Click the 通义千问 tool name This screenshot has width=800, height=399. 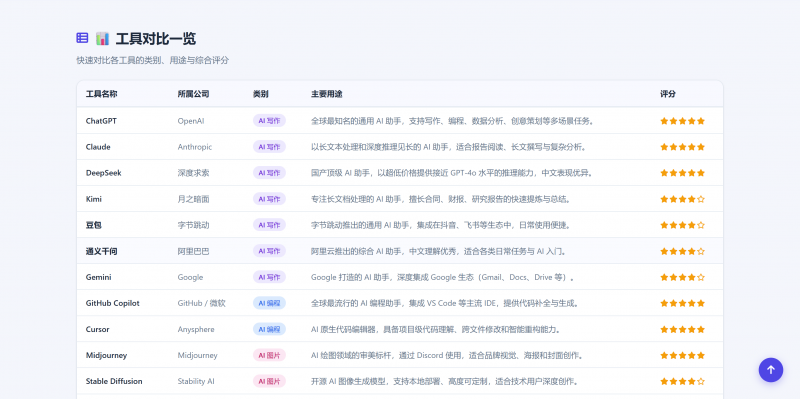pos(102,251)
